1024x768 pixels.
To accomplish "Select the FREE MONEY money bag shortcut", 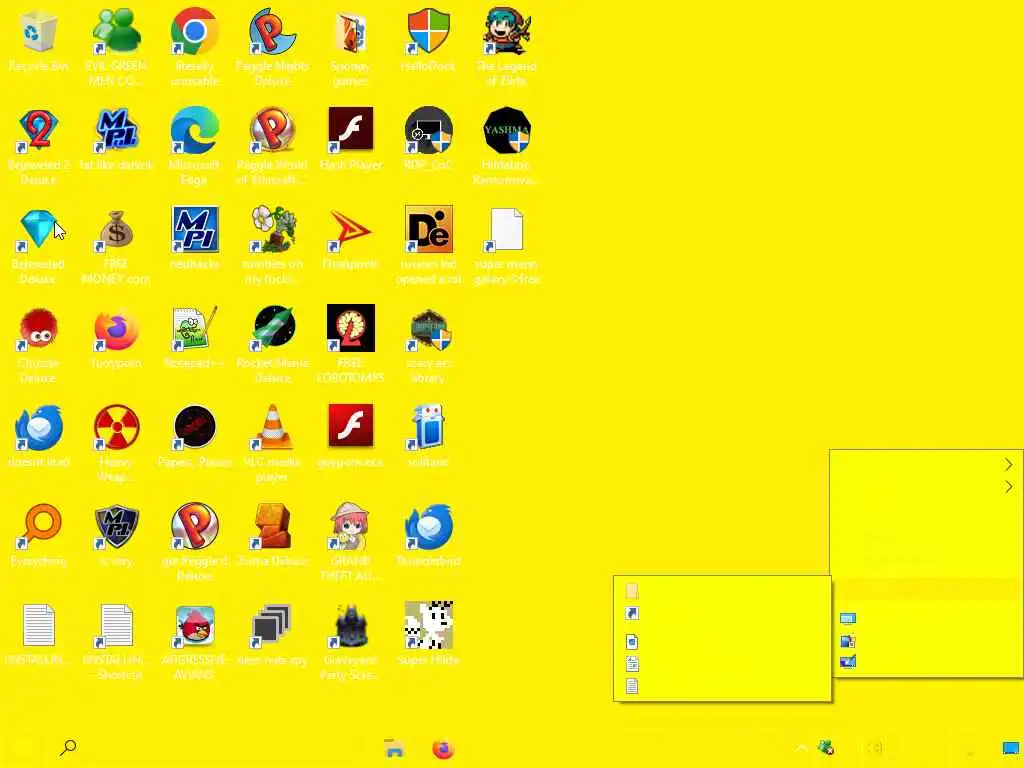I will coord(116,229).
